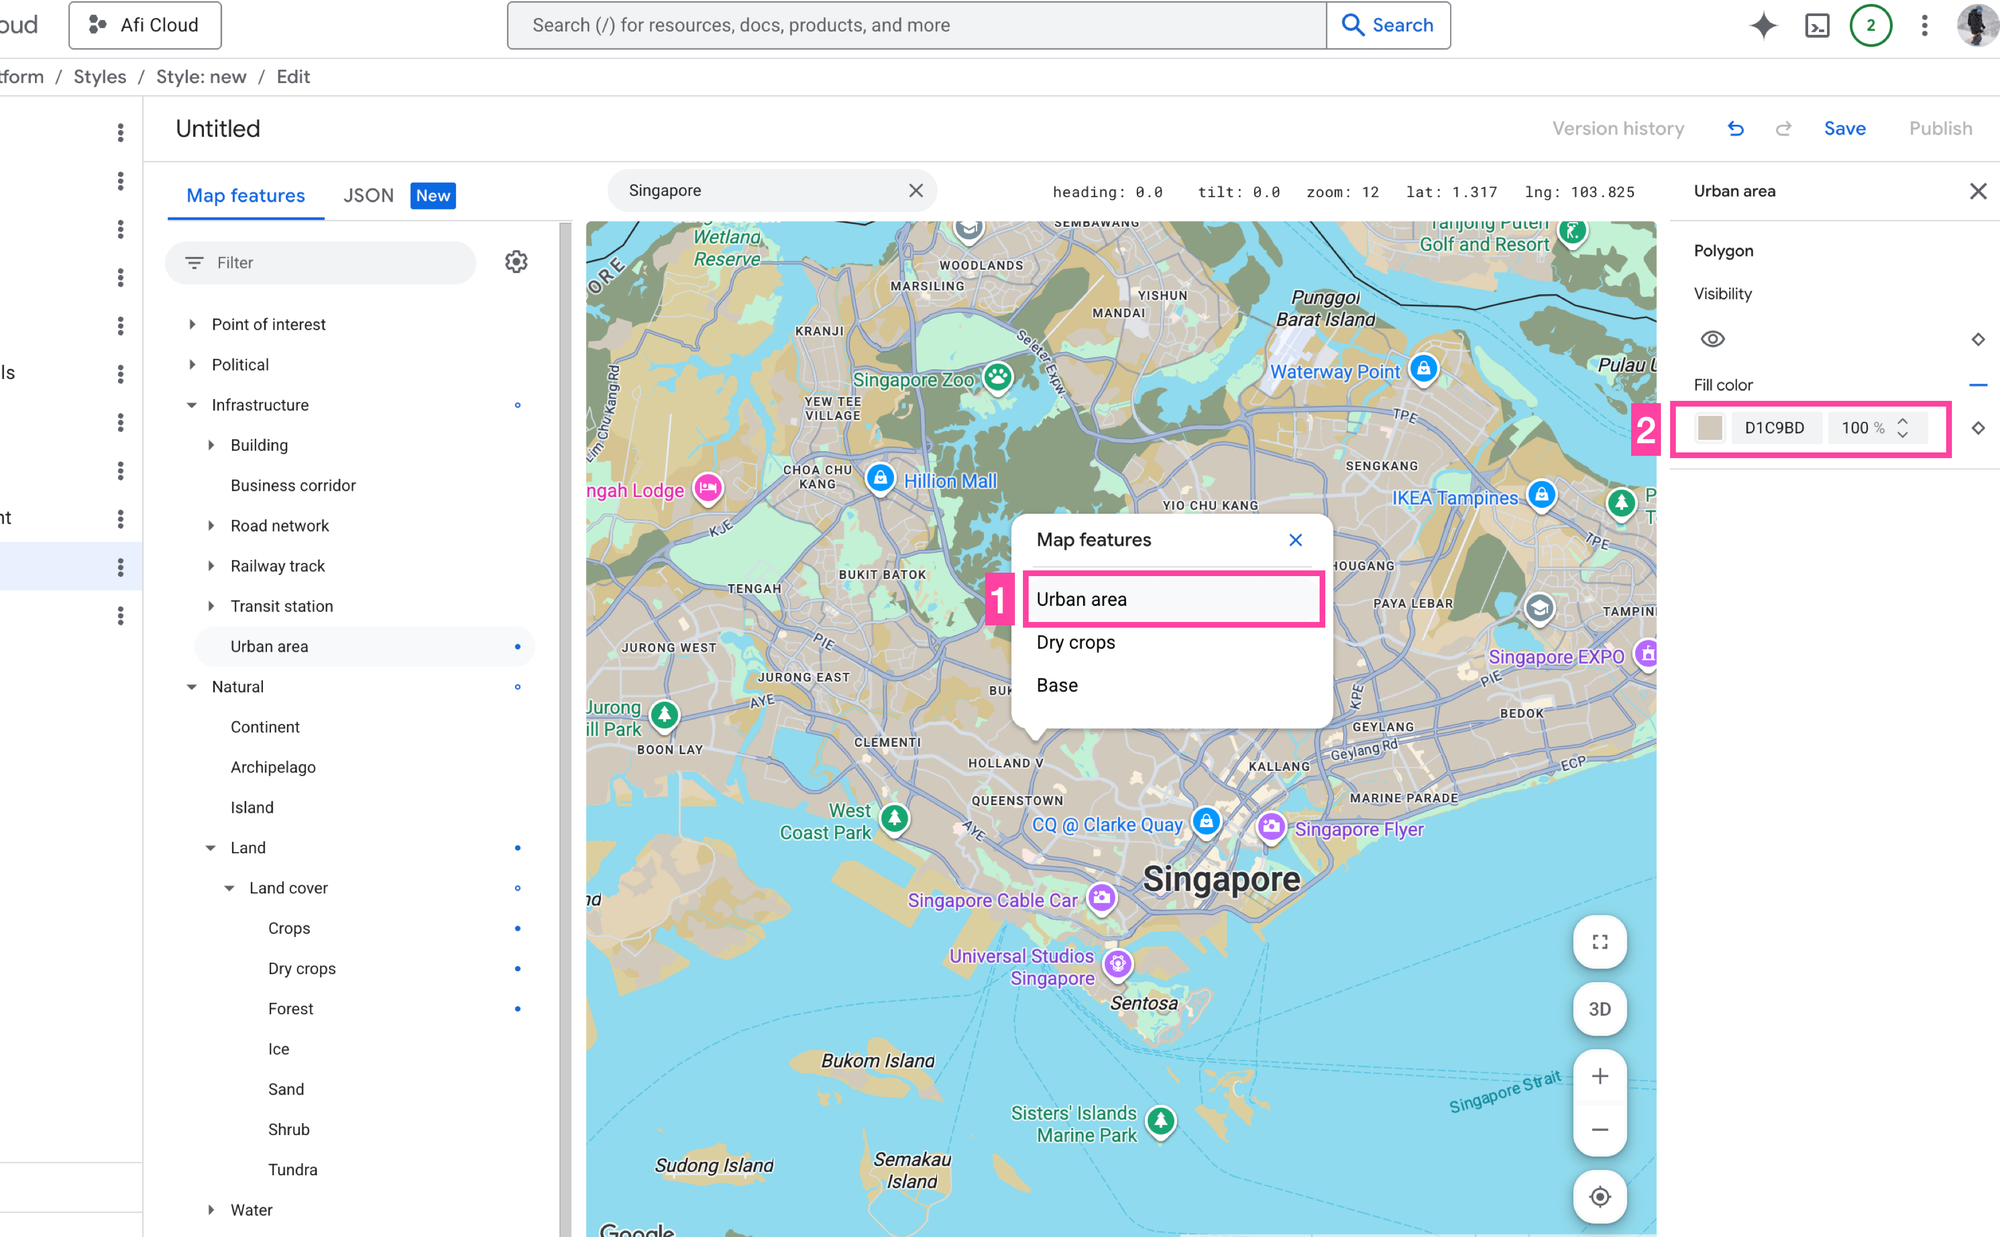Viewport: 2000px width, 1237px height.
Task: Switch to JSON tab
Action: [368, 195]
